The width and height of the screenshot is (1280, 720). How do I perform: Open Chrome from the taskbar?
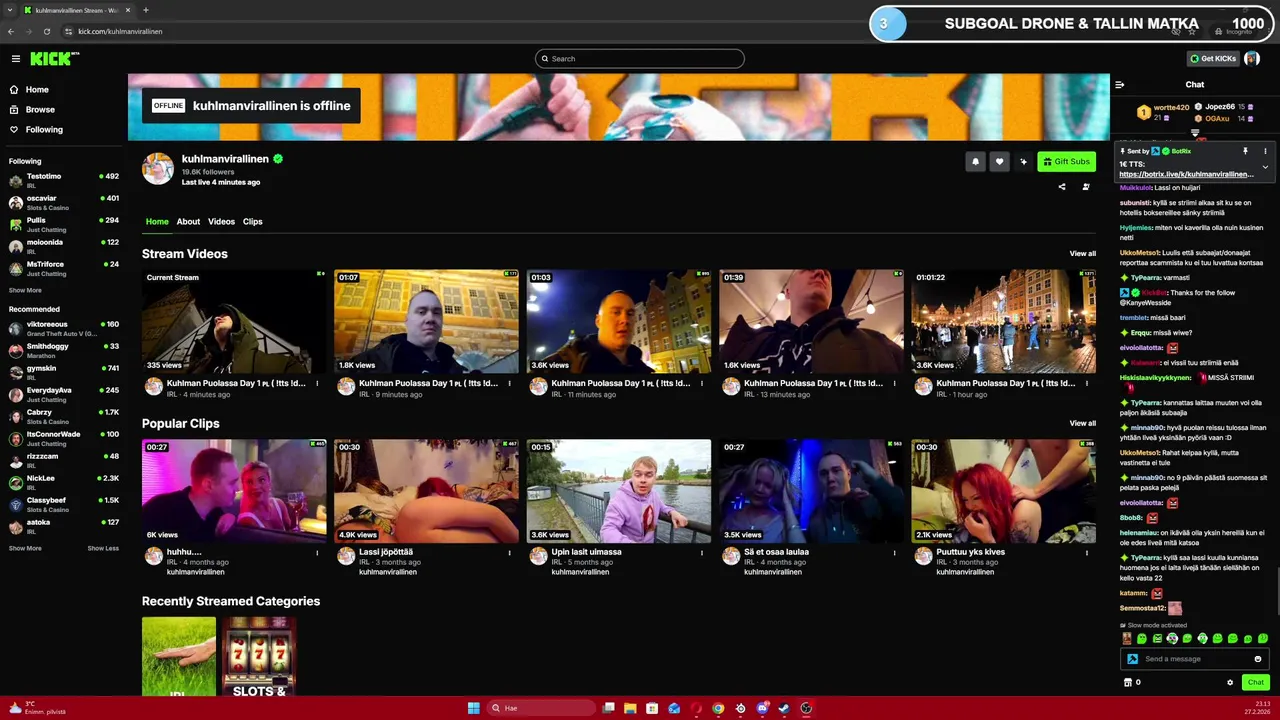click(x=718, y=708)
